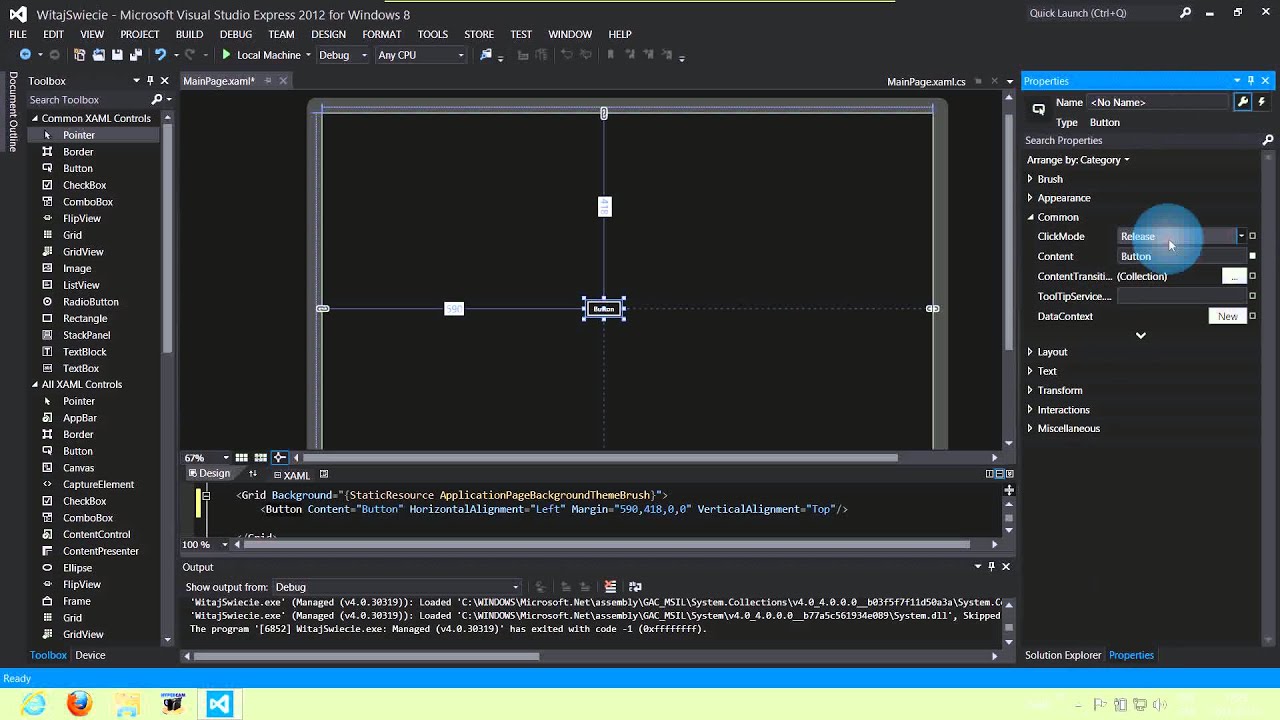Show the Events lightning bolt in Properties
This screenshot has height=720, width=1280.
point(1262,102)
